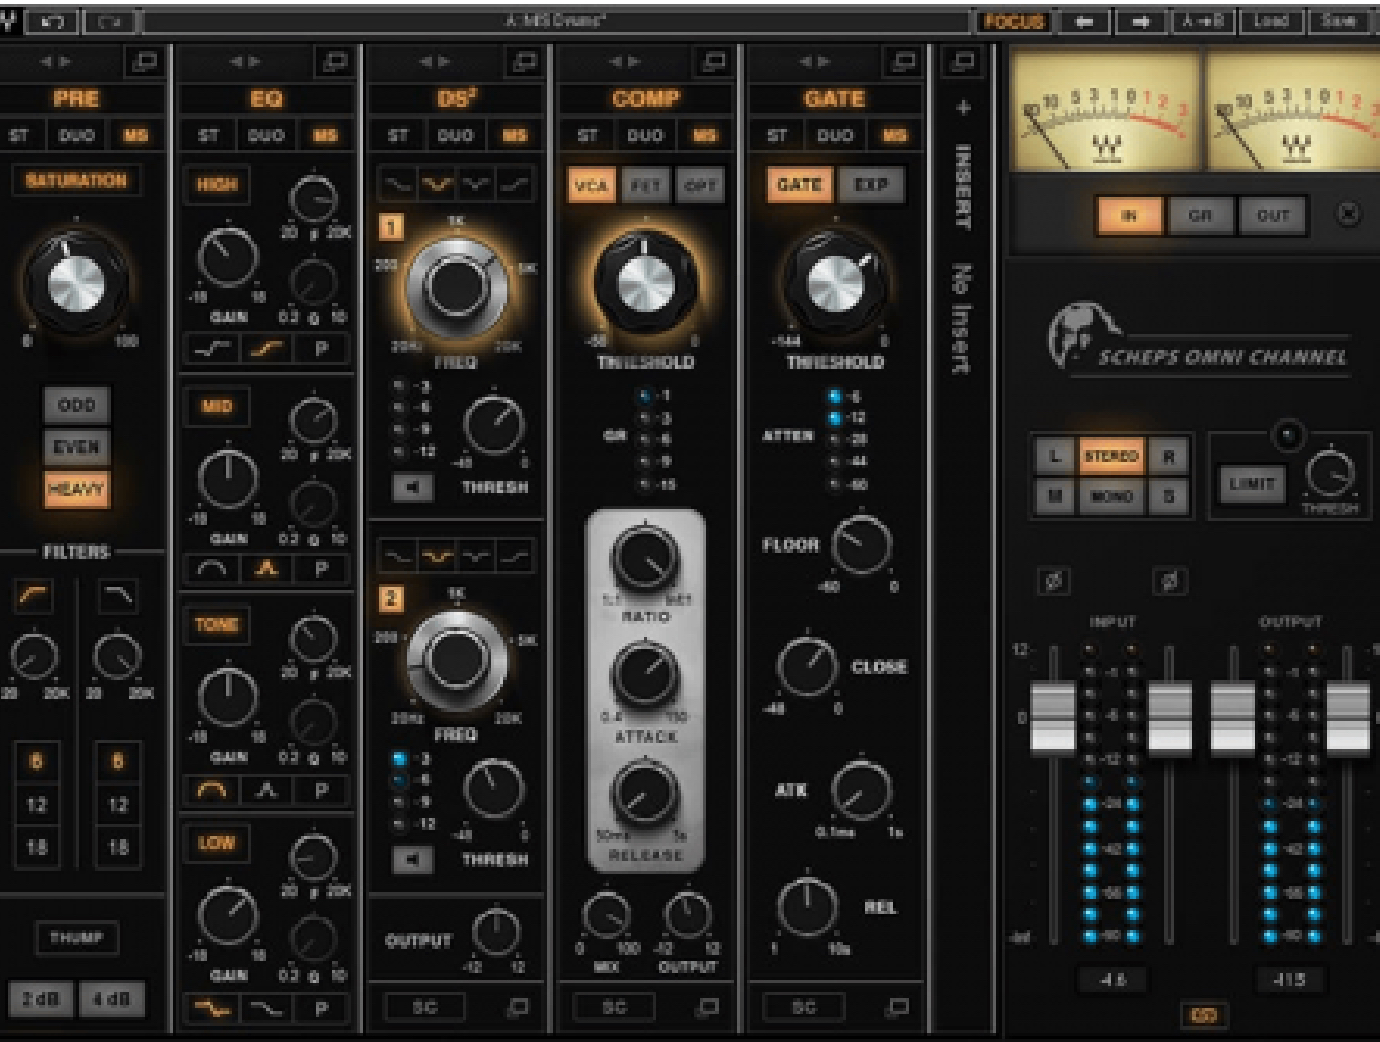Go to previous preset with left arrow
Viewport: 1380px width, 1042px height.
[1085, 21]
